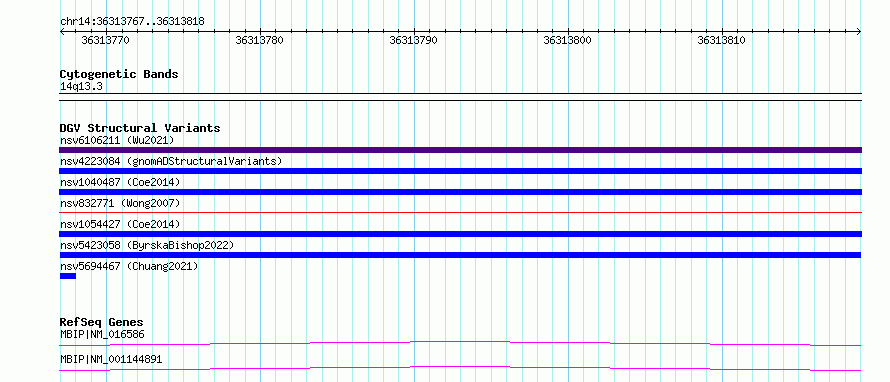Screen dimensions: 890x382
Task: Click ruler tick label 36313790
Action: pyautogui.click(x=413, y=40)
